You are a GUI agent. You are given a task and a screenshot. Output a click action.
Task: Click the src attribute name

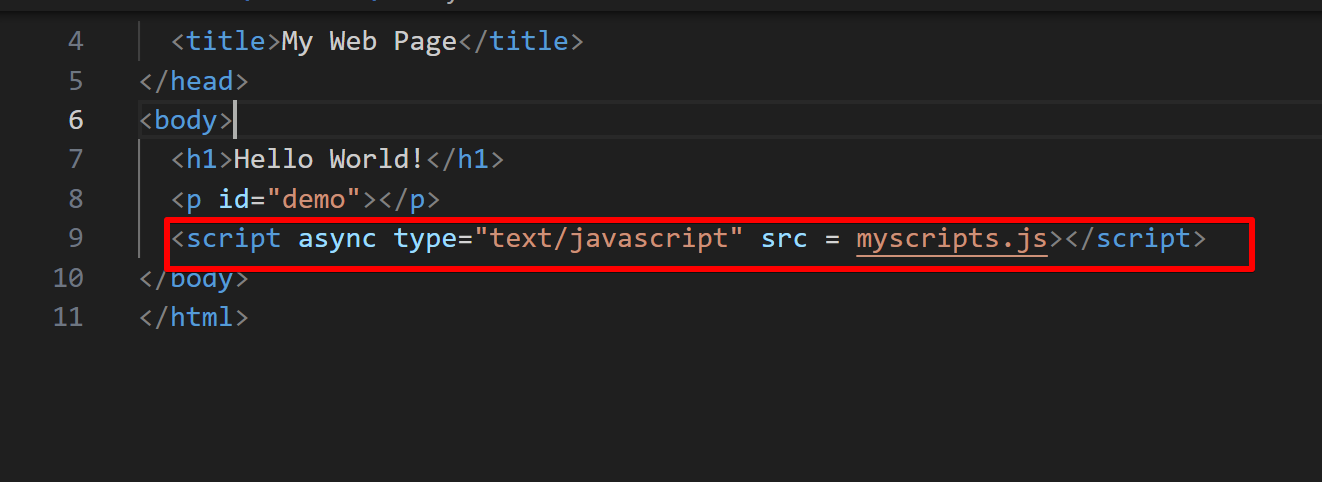(x=784, y=239)
